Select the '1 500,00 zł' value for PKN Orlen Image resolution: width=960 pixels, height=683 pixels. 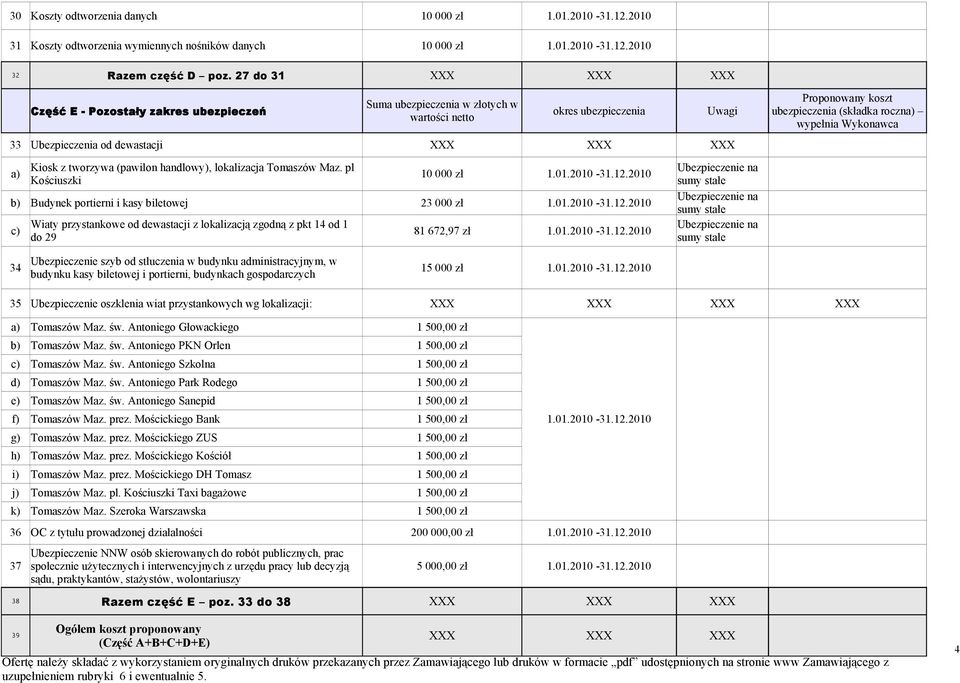442,346
